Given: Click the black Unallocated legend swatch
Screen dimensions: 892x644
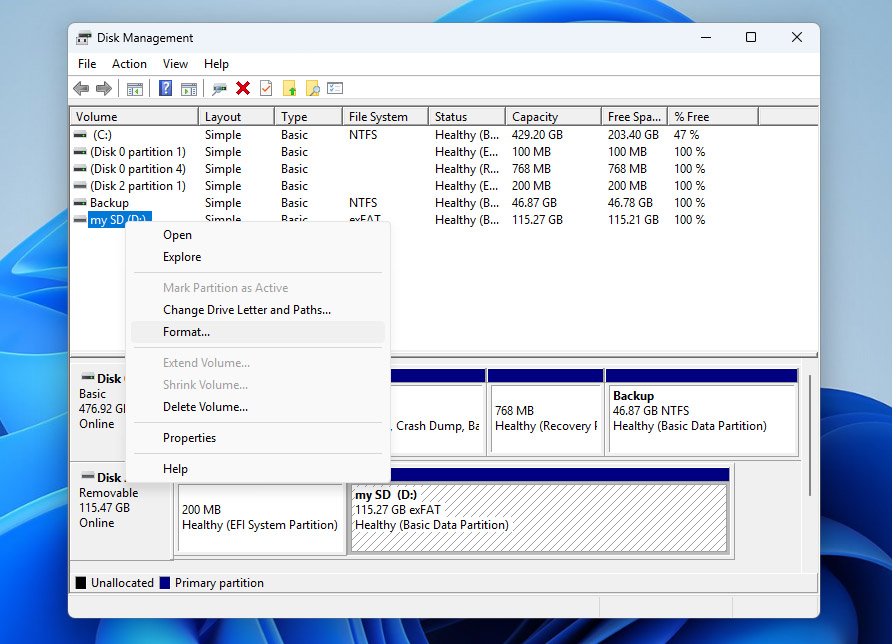Looking at the screenshot, I should (81, 583).
